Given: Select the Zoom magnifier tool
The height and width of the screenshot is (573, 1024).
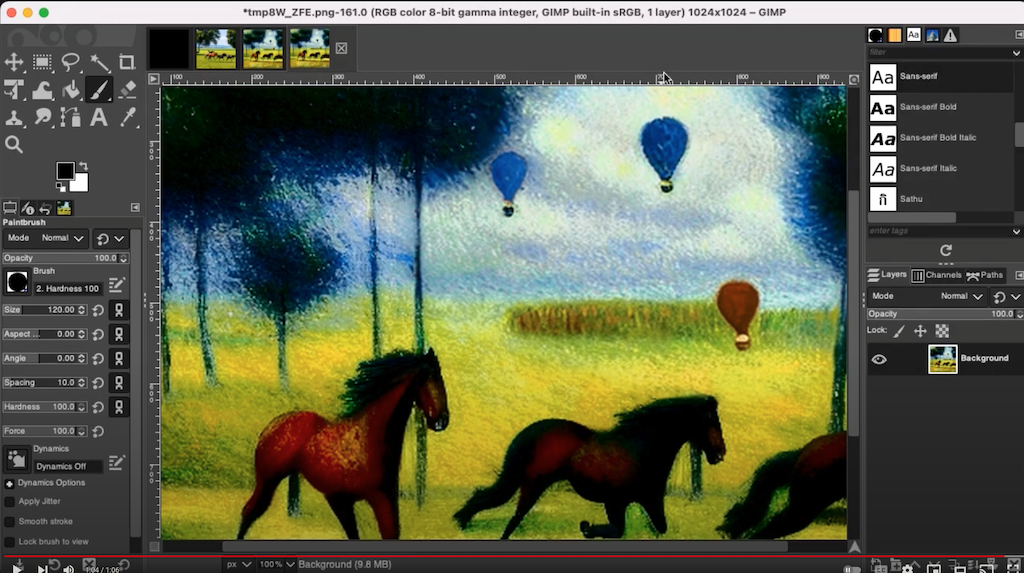Looking at the screenshot, I should (14, 145).
